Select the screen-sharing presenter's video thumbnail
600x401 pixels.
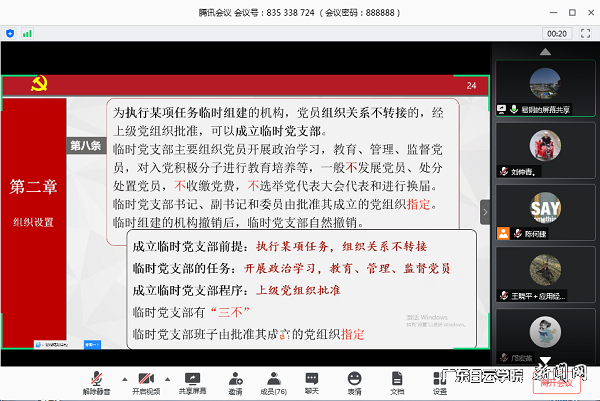tap(545, 86)
